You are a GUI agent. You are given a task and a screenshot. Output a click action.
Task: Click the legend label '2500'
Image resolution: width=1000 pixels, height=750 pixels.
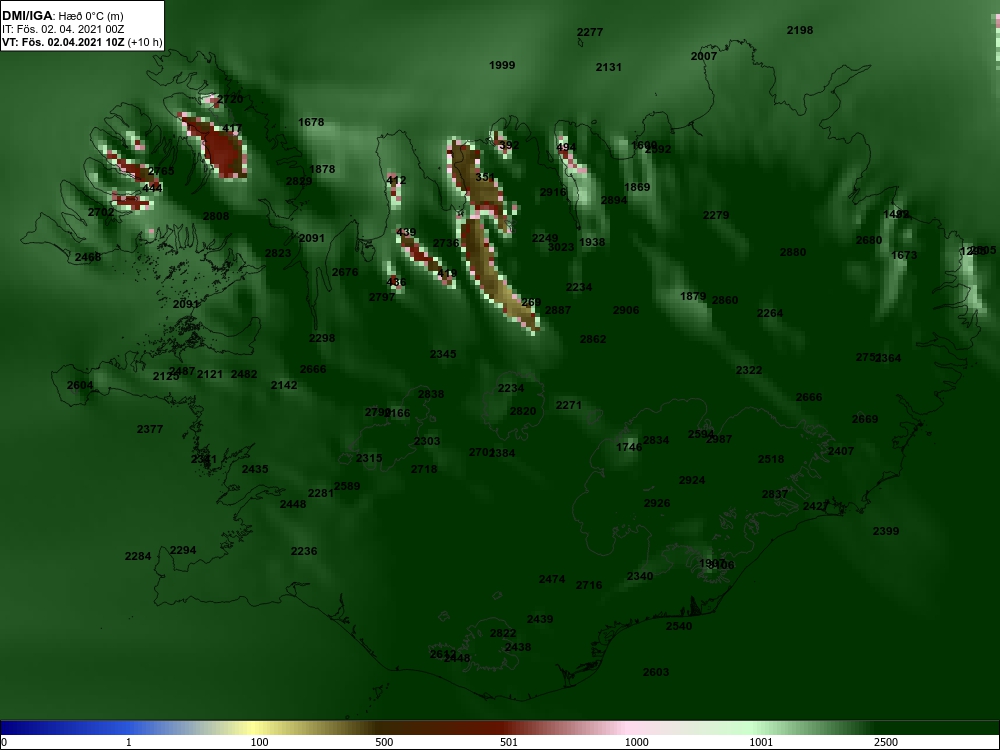886,742
